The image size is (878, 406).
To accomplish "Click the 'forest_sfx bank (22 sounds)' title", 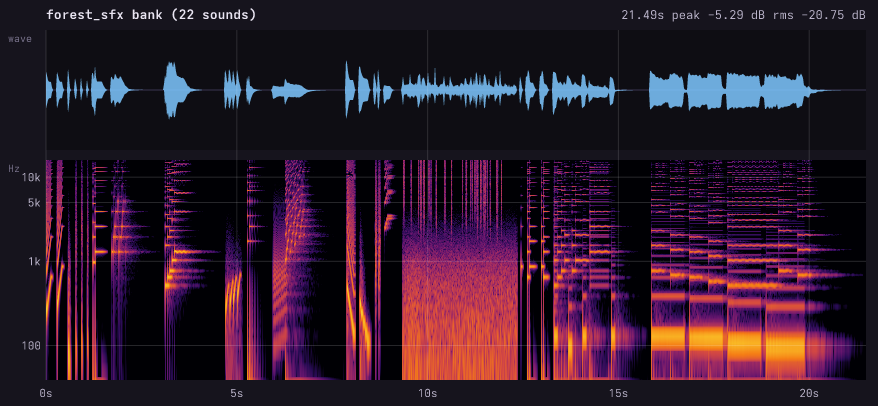I will pos(151,15).
